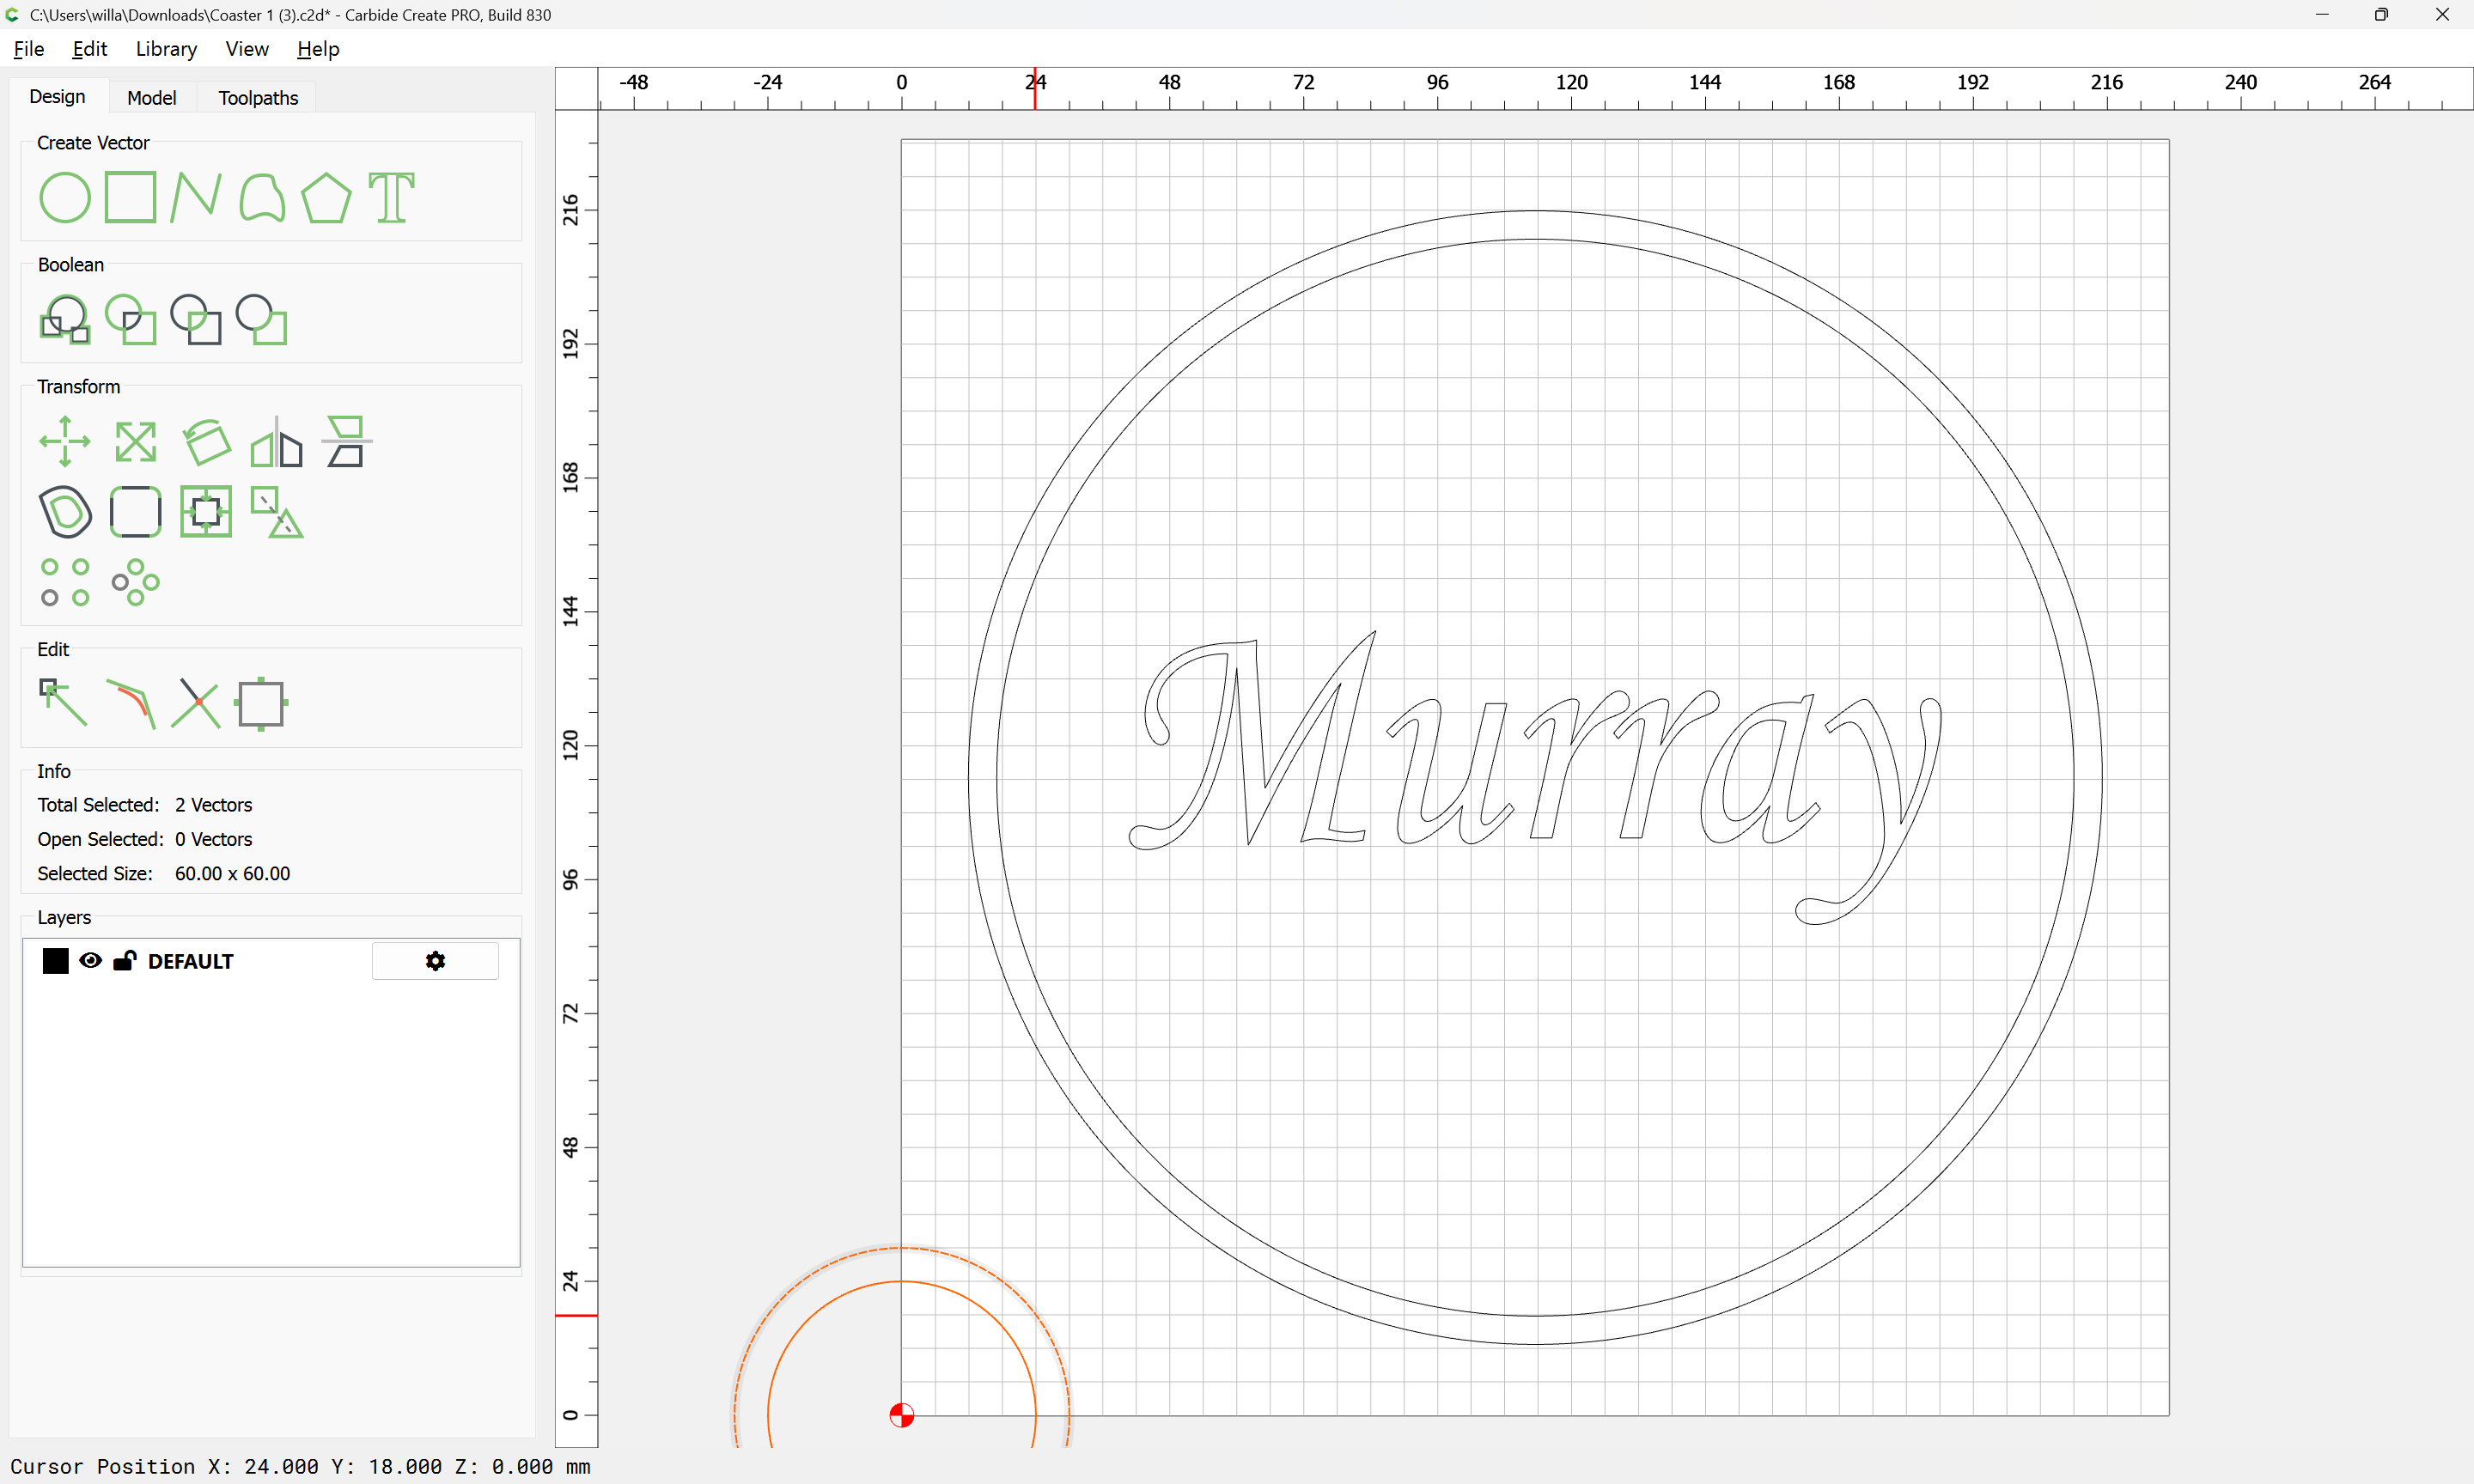This screenshot has height=1484, width=2474.
Task: Open the Offset Vector tool
Action: click(x=65, y=512)
